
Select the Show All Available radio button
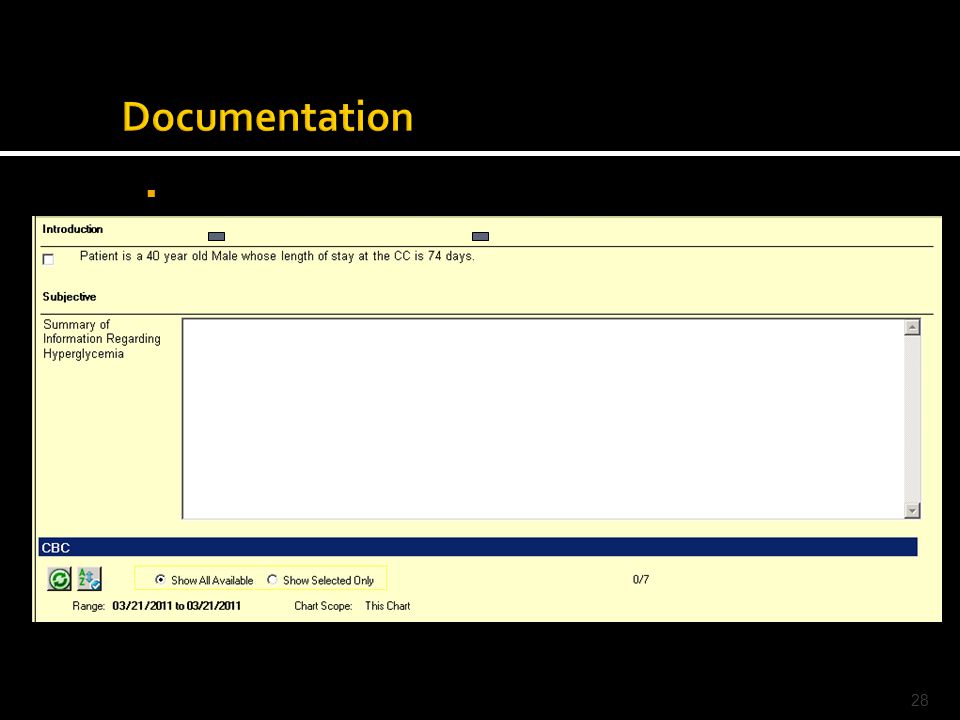pyautogui.click(x=160, y=579)
